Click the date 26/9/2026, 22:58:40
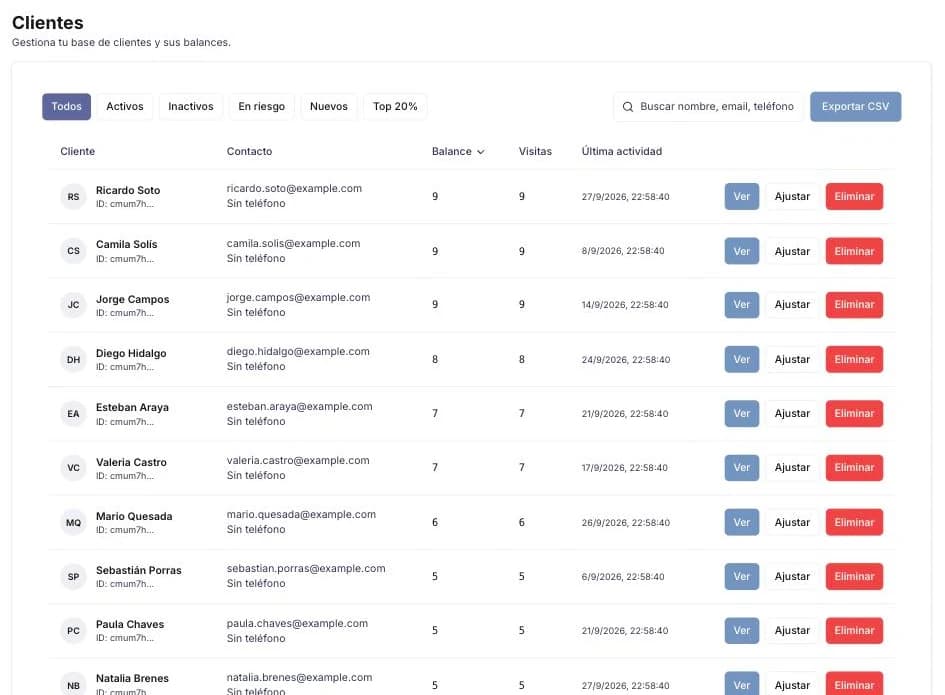The height and width of the screenshot is (695, 945). coord(626,523)
